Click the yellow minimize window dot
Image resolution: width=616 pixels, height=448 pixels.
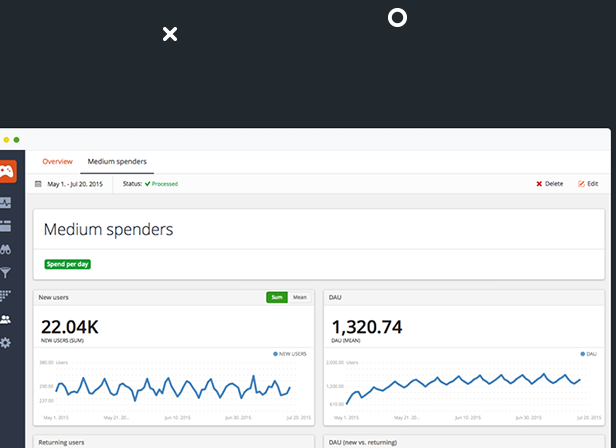[x=6, y=140]
